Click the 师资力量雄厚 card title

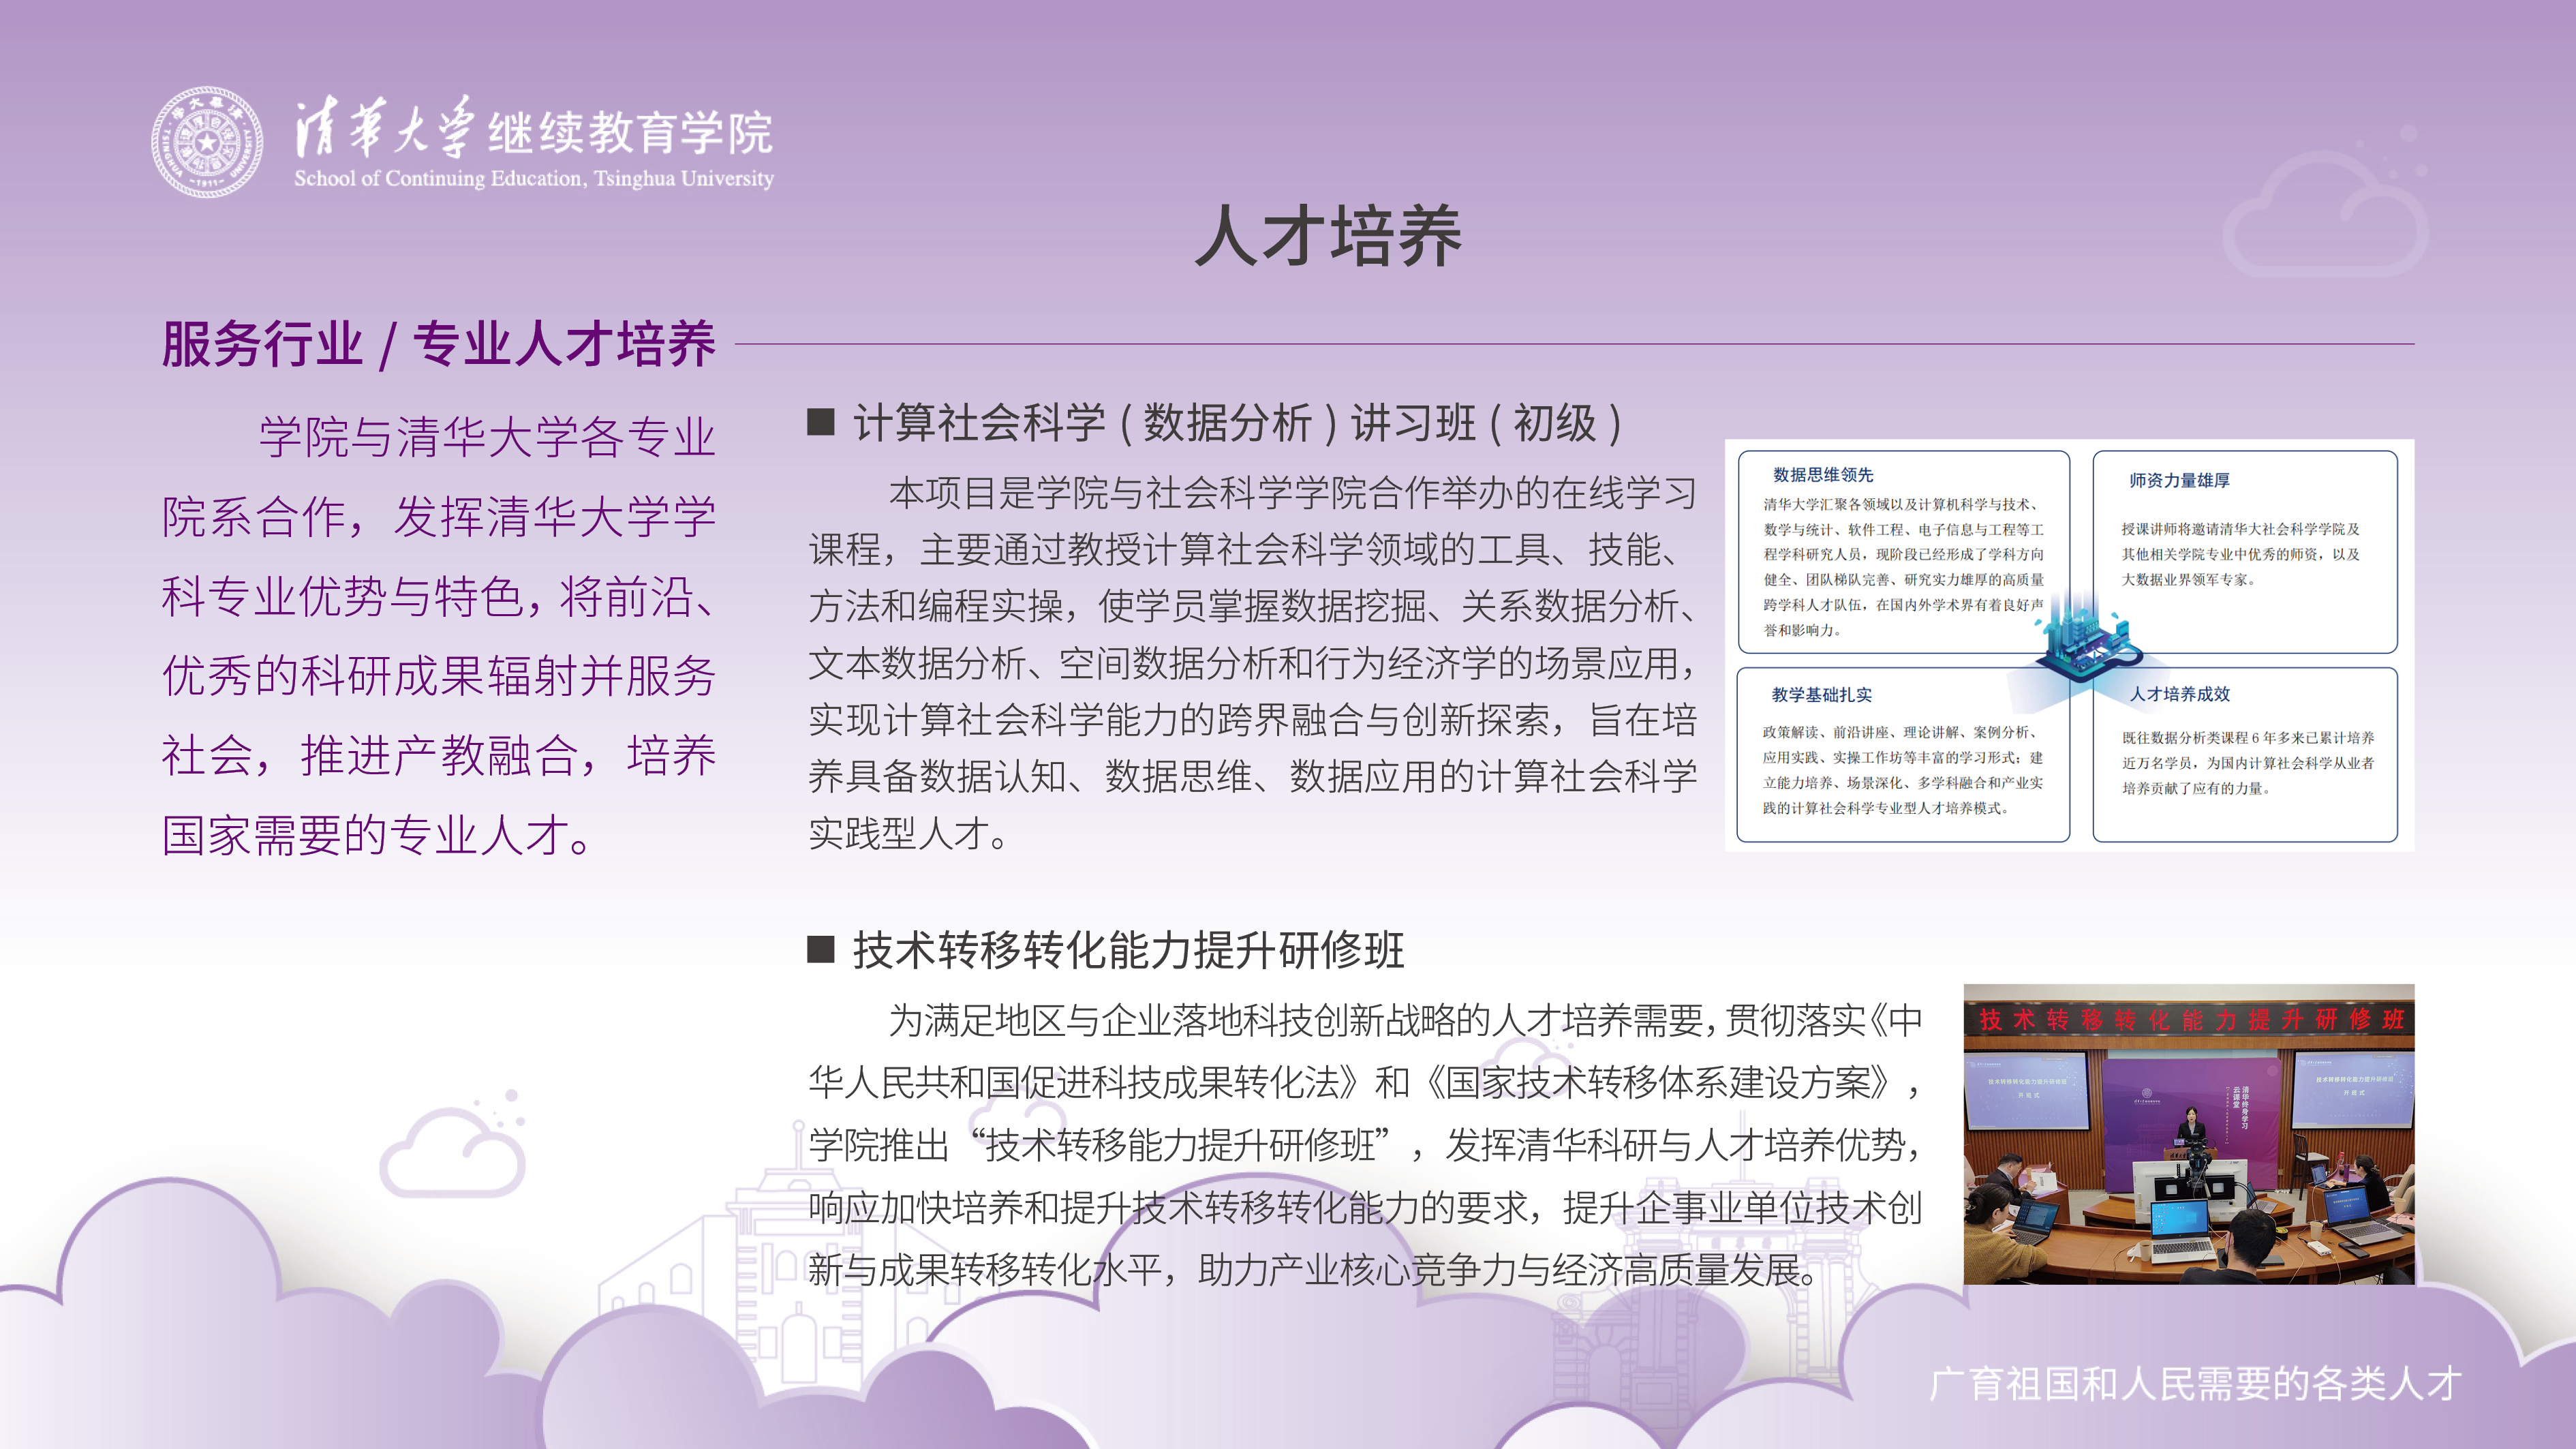coord(2179,480)
